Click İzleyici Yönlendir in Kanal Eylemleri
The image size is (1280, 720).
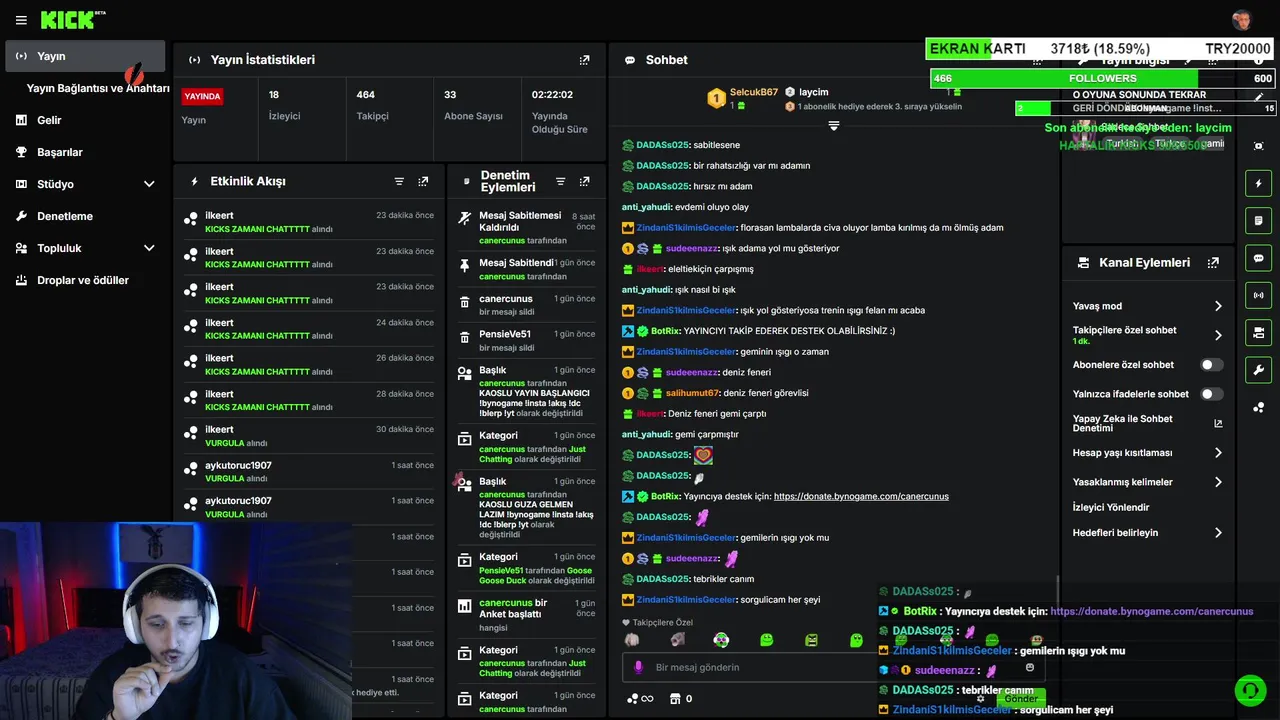click(x=1111, y=507)
